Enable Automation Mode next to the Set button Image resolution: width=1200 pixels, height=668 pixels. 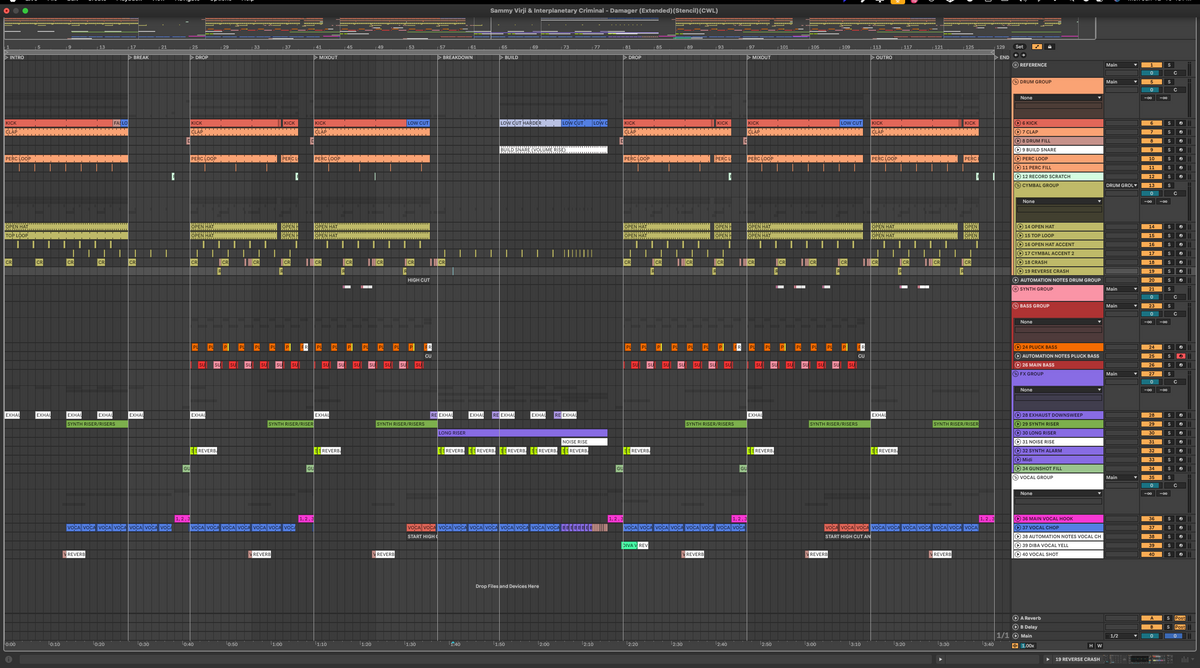coord(1038,47)
